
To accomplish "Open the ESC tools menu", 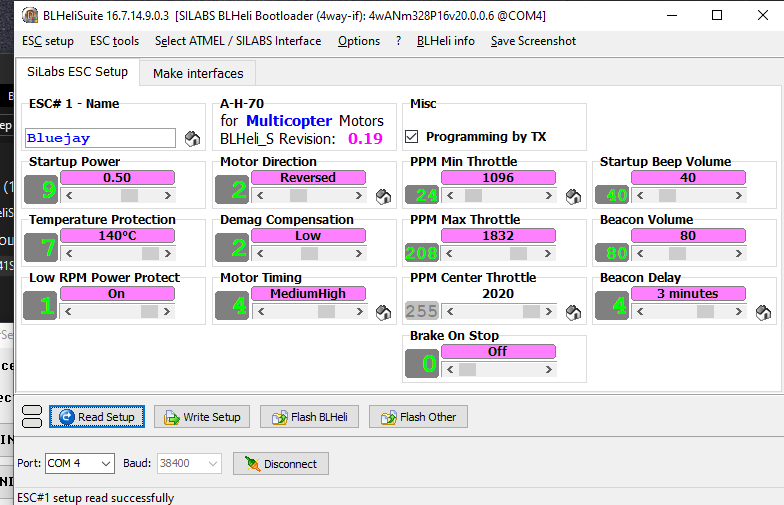I will [x=114, y=41].
